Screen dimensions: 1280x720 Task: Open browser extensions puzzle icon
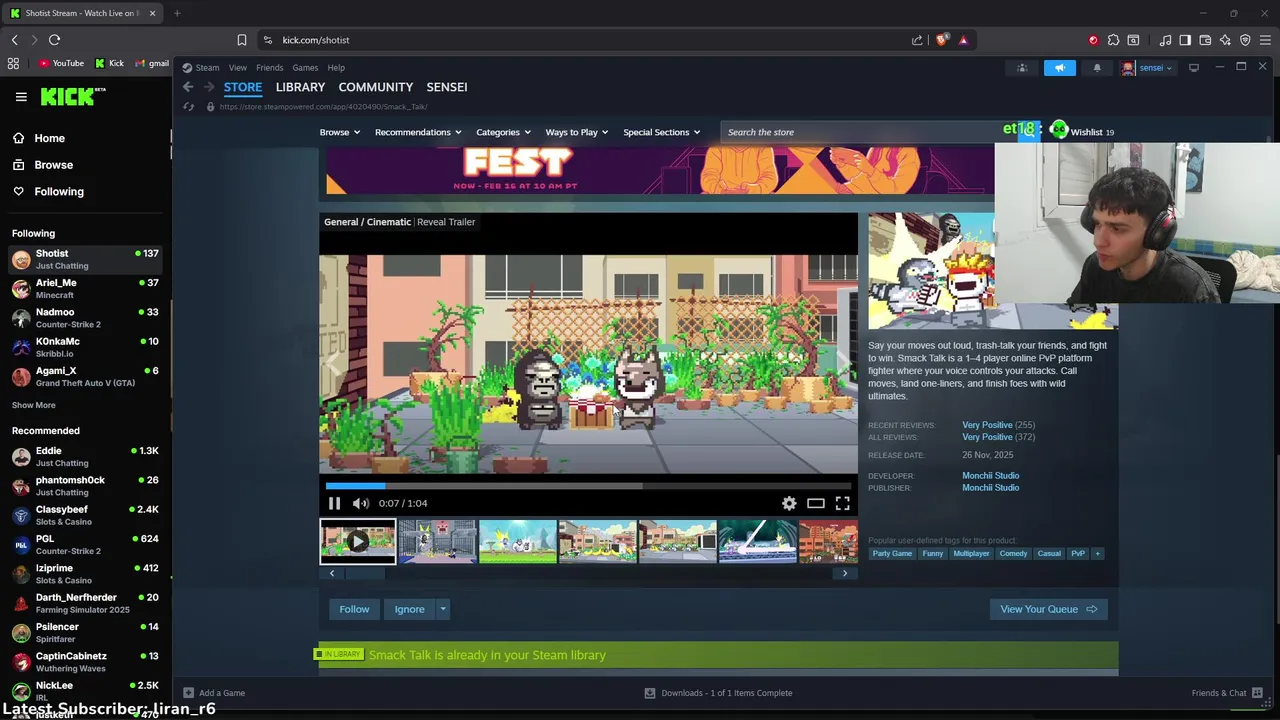1113,40
